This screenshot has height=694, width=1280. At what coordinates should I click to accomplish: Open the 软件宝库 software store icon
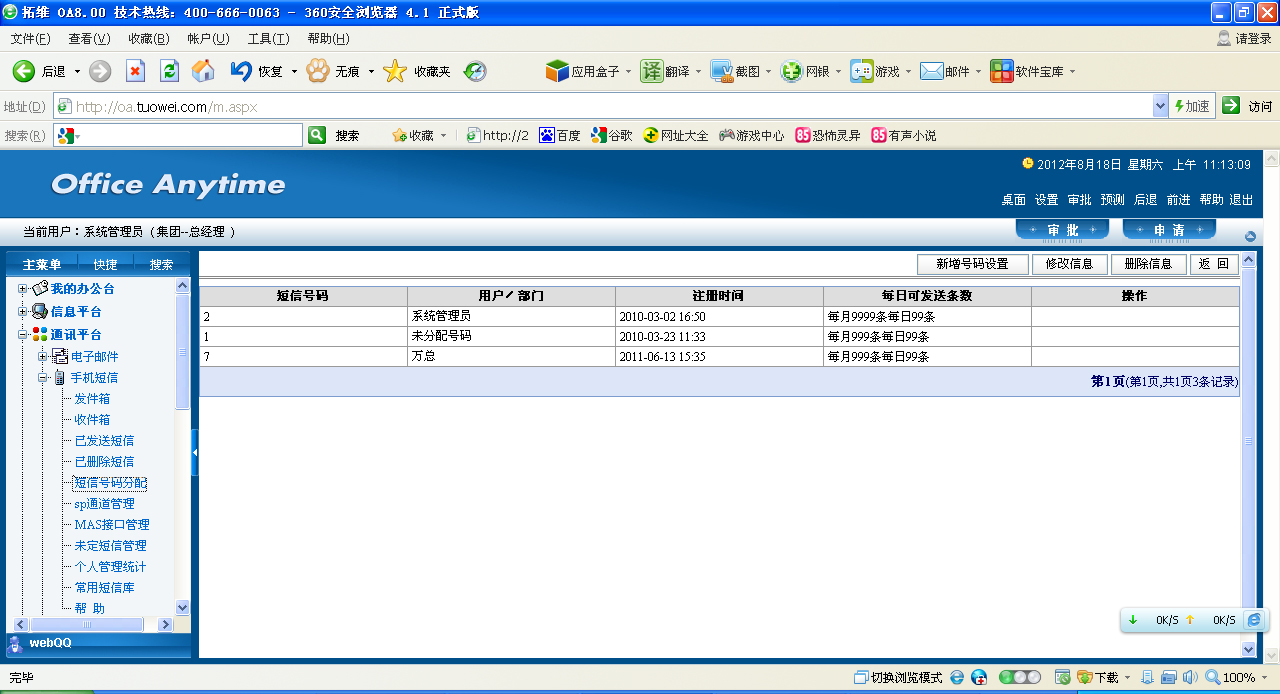(x=1001, y=71)
